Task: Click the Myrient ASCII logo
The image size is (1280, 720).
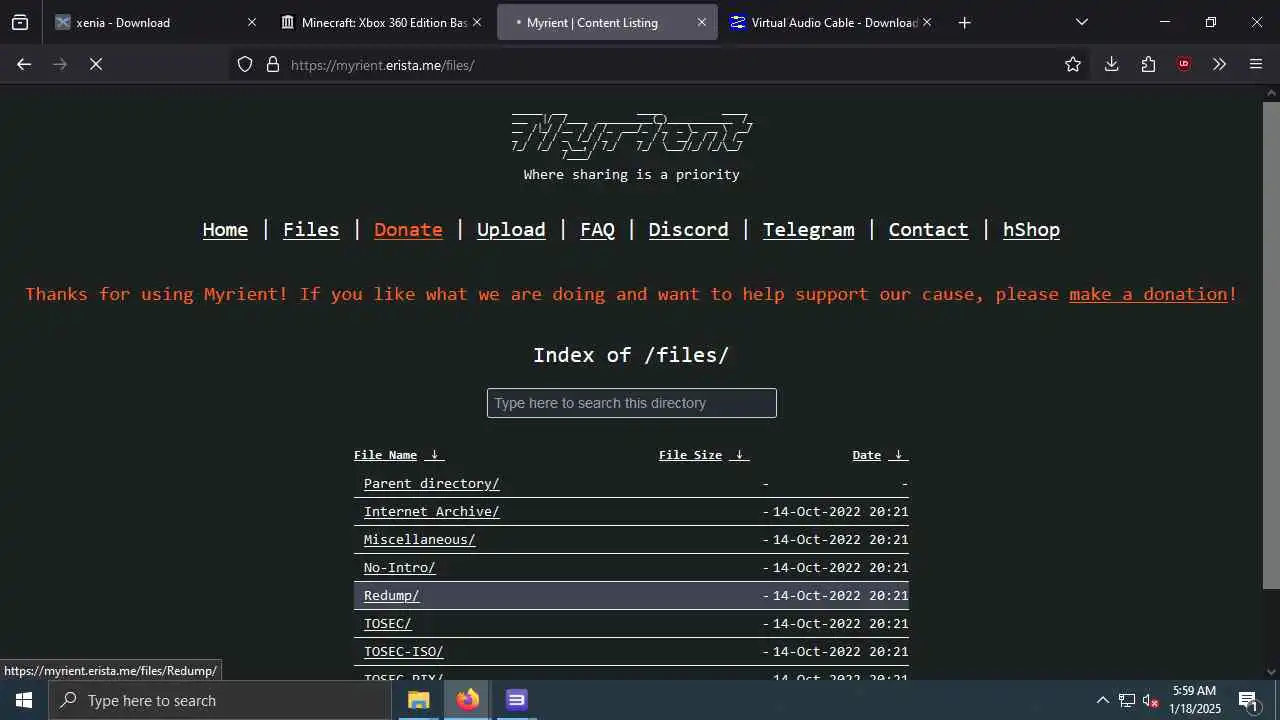Action: tap(631, 135)
